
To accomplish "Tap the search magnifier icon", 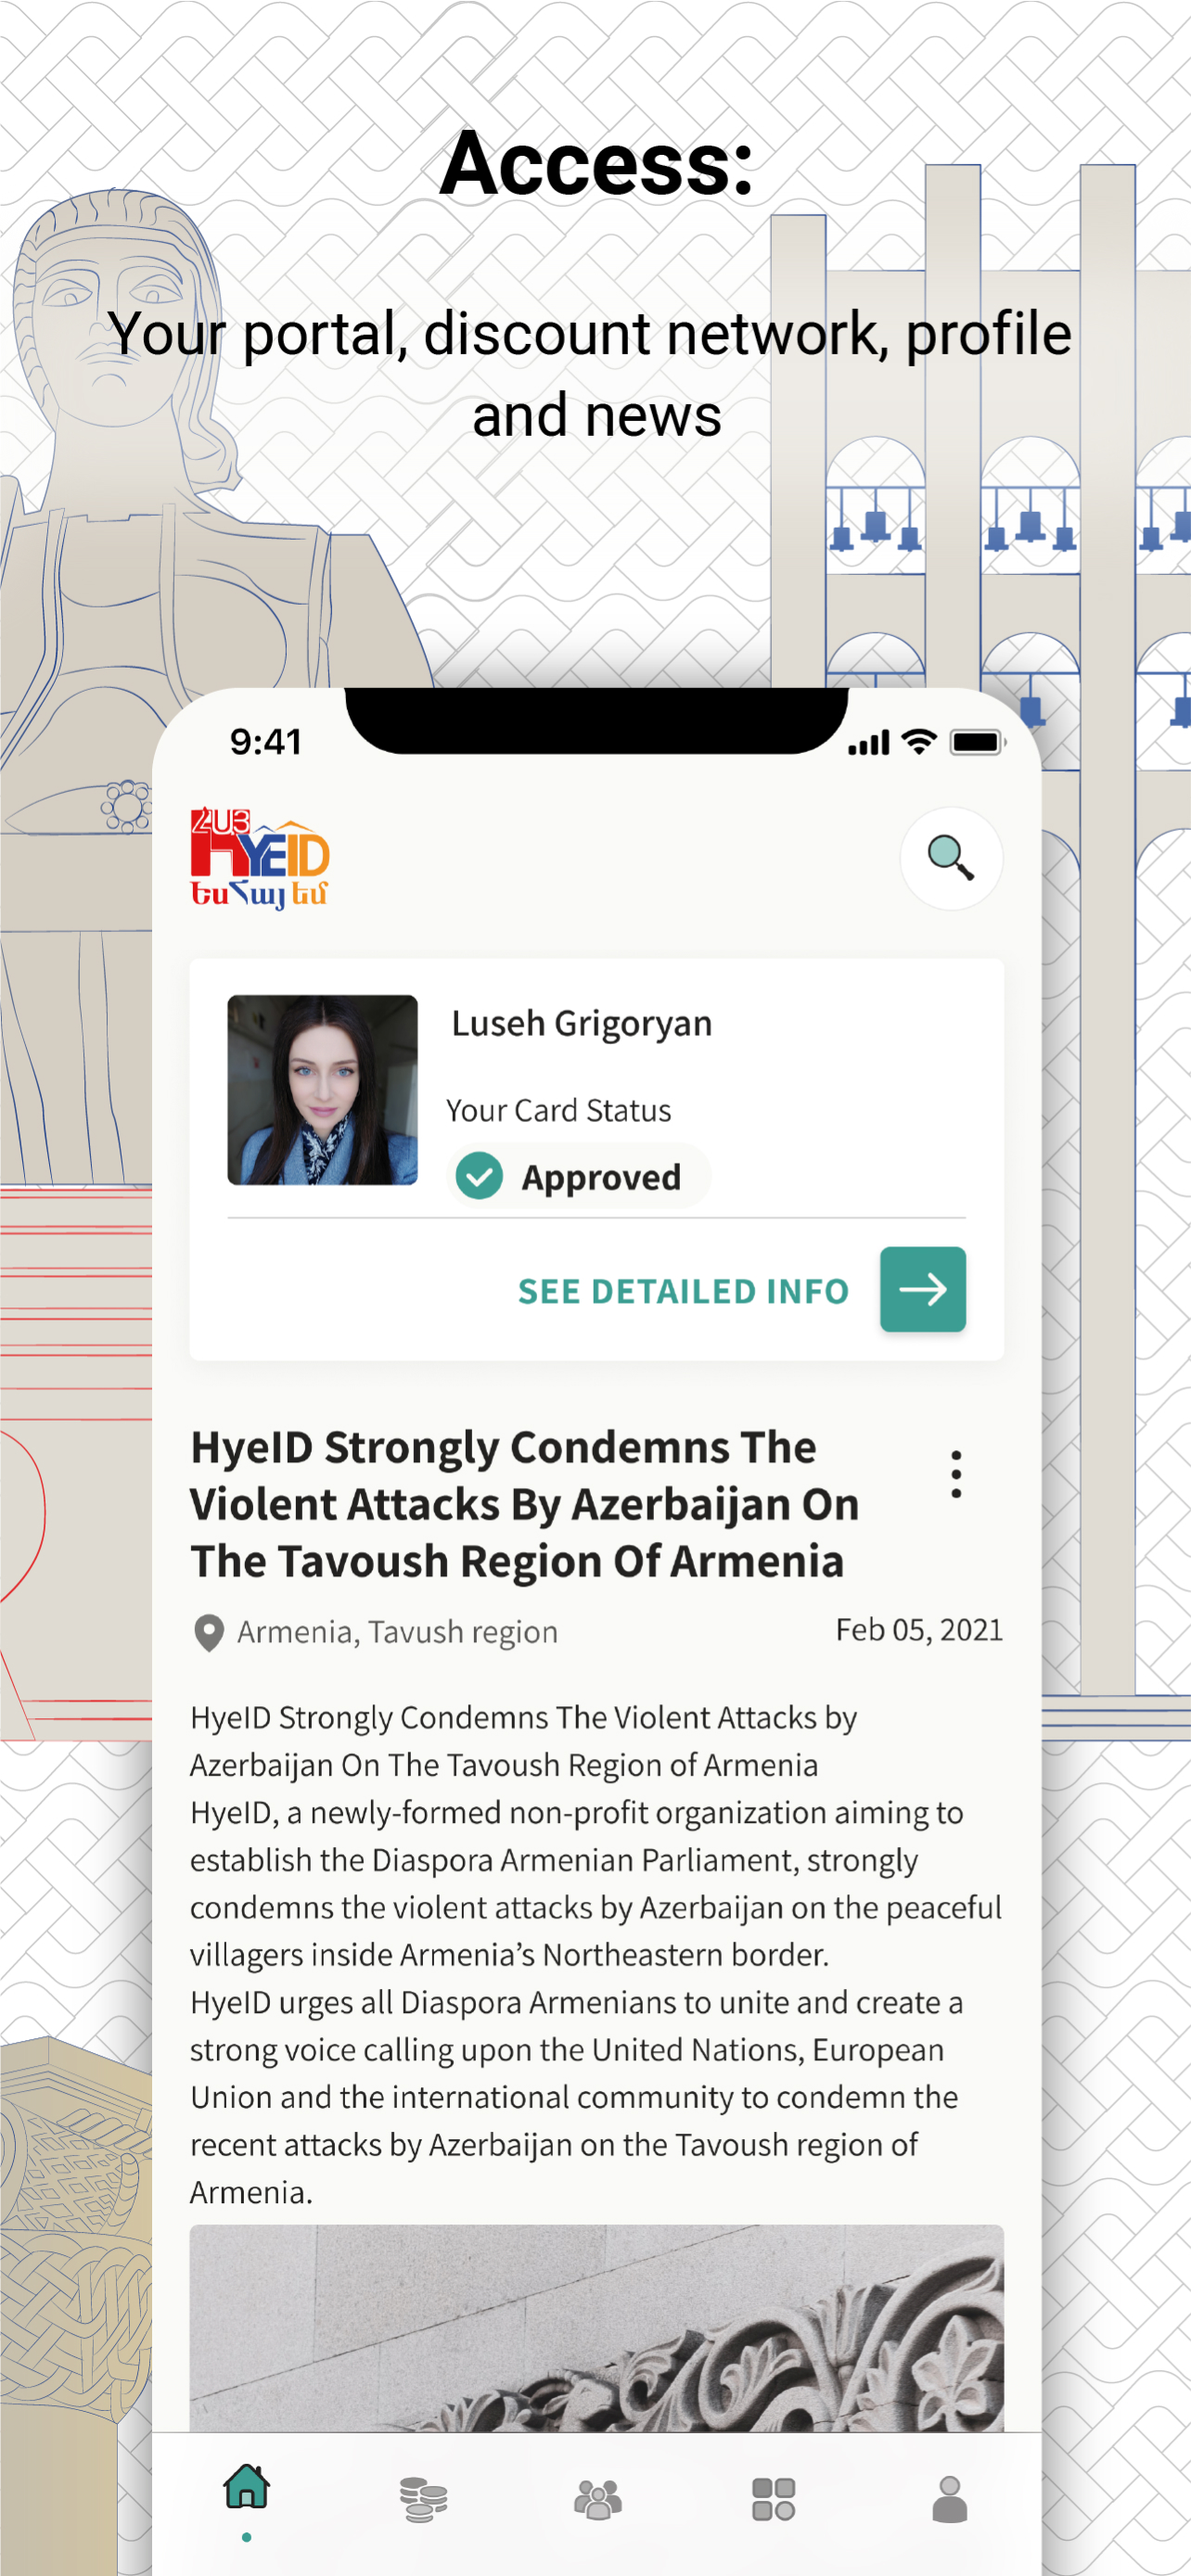I will (951, 858).
